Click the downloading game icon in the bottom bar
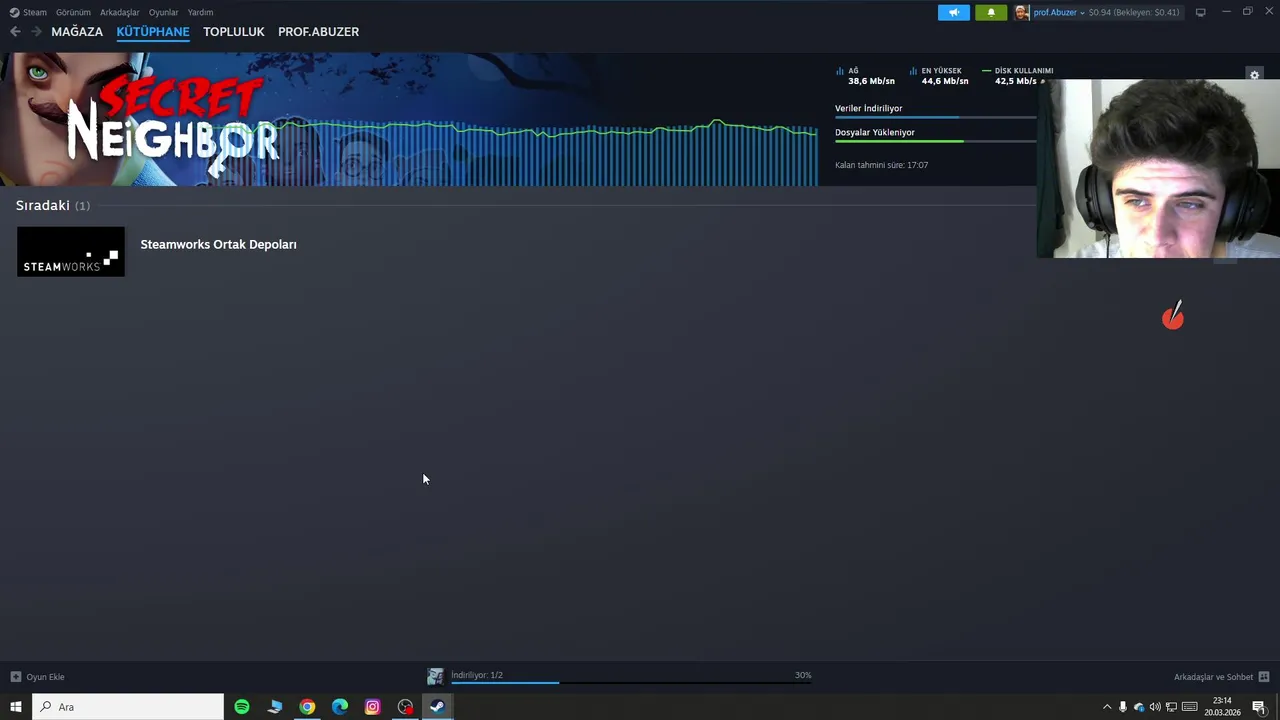 point(435,677)
